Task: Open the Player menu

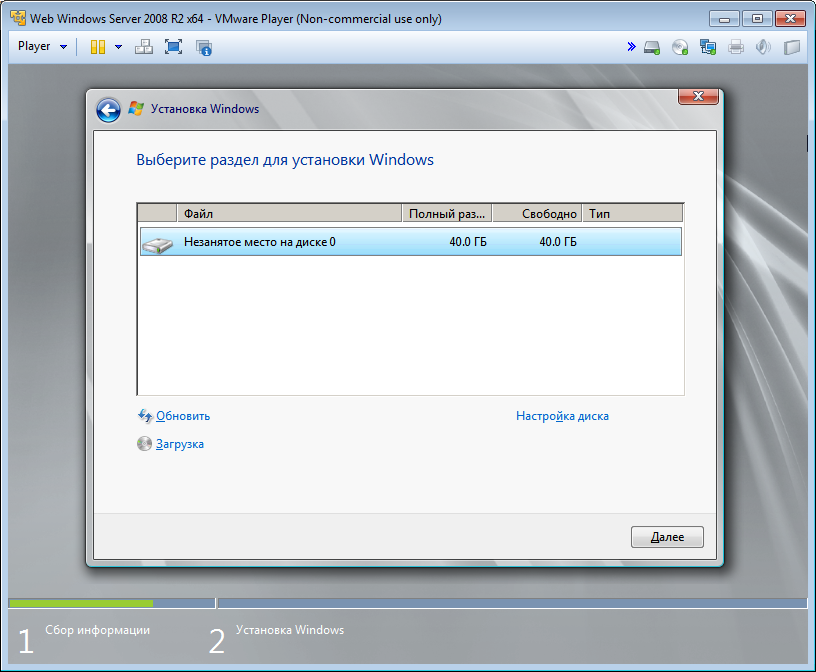Action: click(42, 46)
